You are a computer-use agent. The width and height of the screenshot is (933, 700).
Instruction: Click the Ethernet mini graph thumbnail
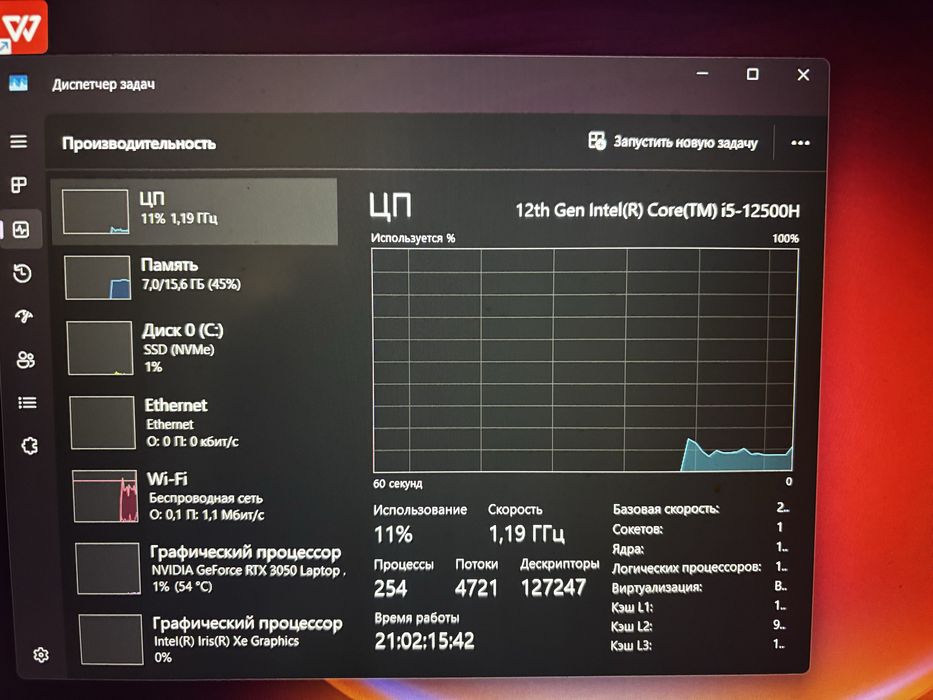coord(102,423)
